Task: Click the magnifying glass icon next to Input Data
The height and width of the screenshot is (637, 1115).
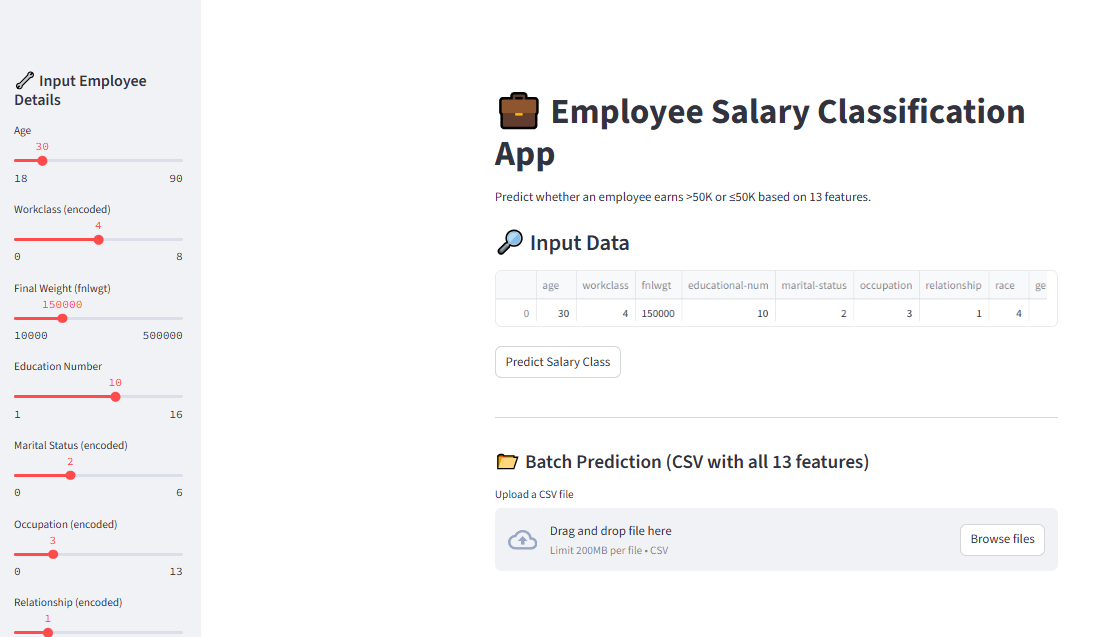Action: coord(510,242)
